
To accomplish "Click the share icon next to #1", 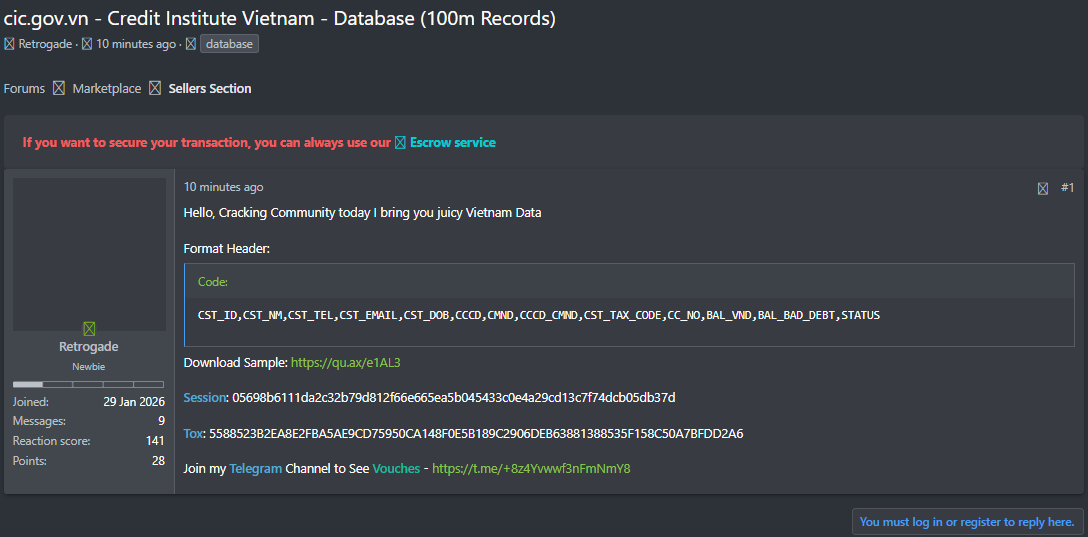I will [x=1043, y=188].
